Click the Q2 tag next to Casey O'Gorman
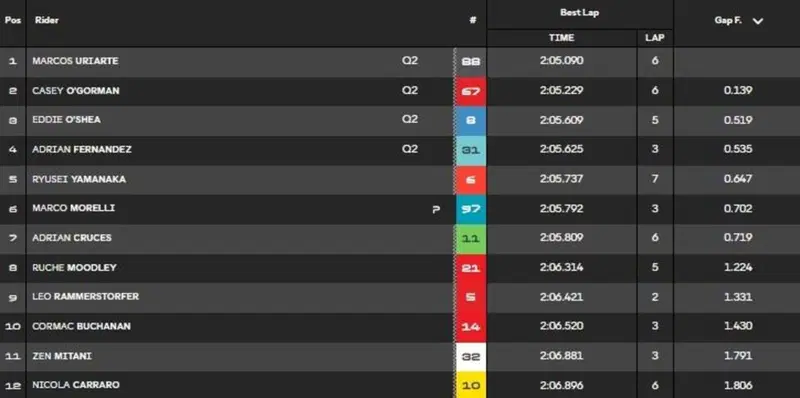The width and height of the screenshot is (800, 398). [410, 90]
